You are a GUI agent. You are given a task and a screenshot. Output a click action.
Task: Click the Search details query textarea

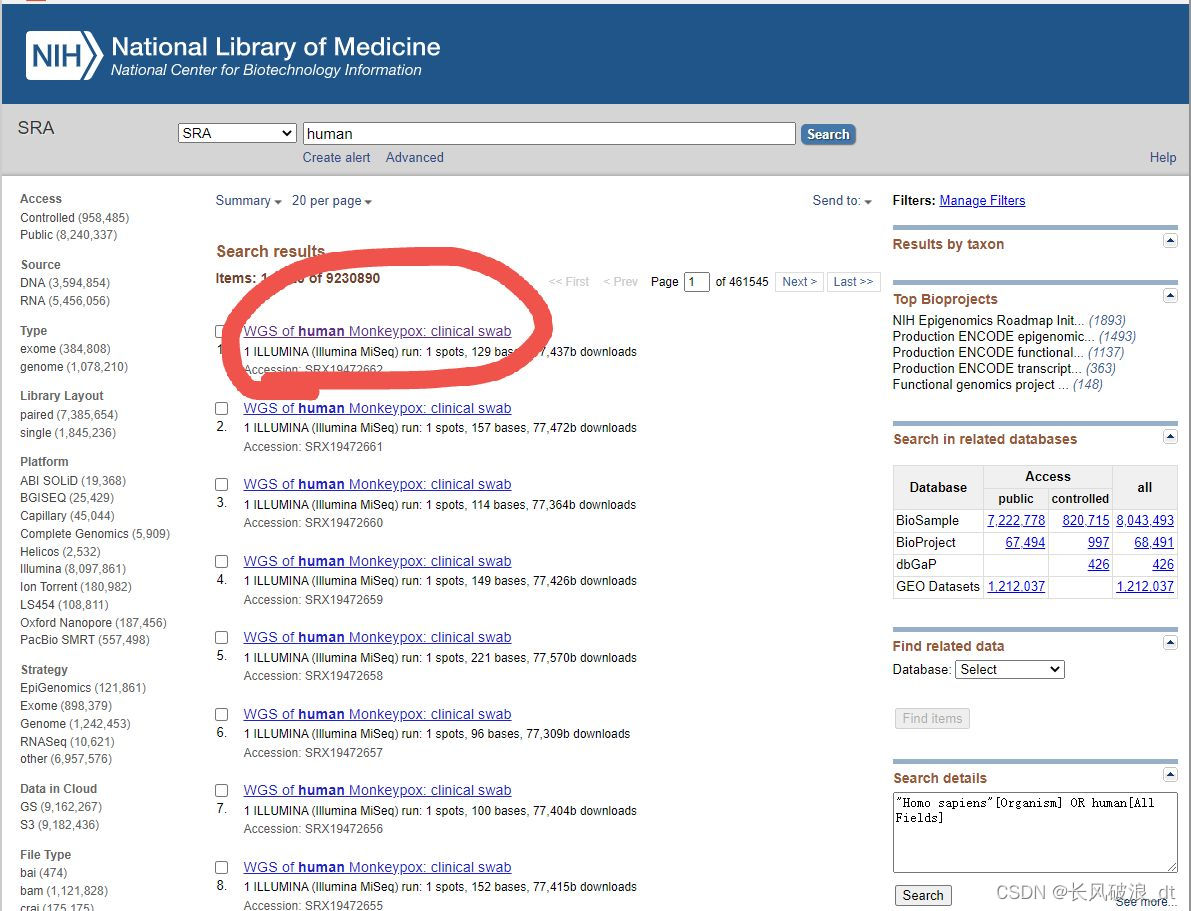point(1035,833)
